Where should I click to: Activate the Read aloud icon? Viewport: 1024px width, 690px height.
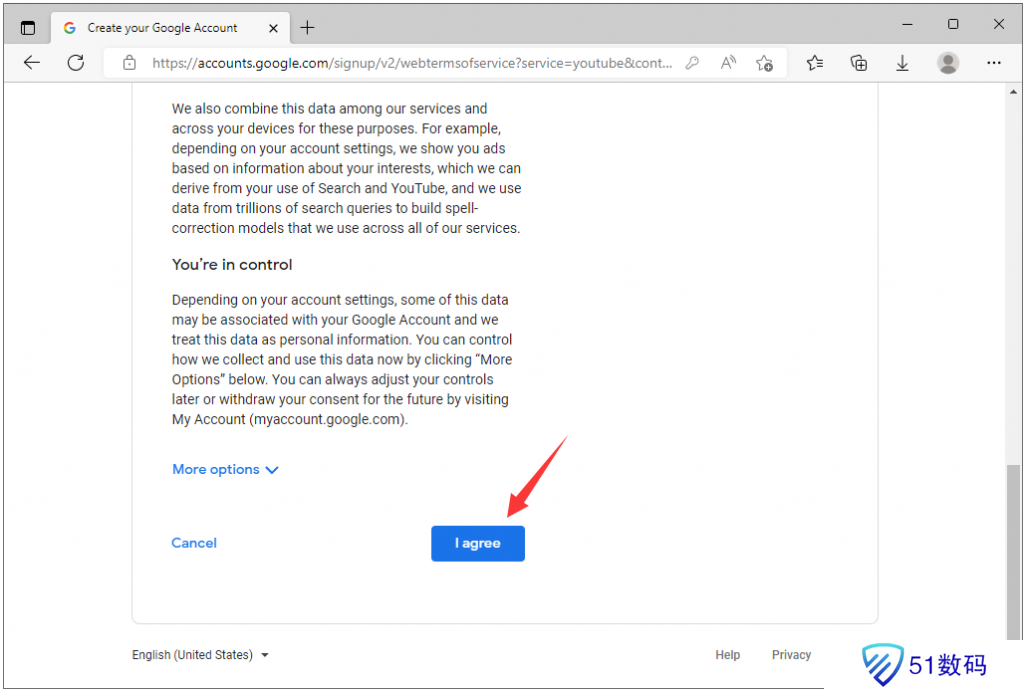pos(728,63)
